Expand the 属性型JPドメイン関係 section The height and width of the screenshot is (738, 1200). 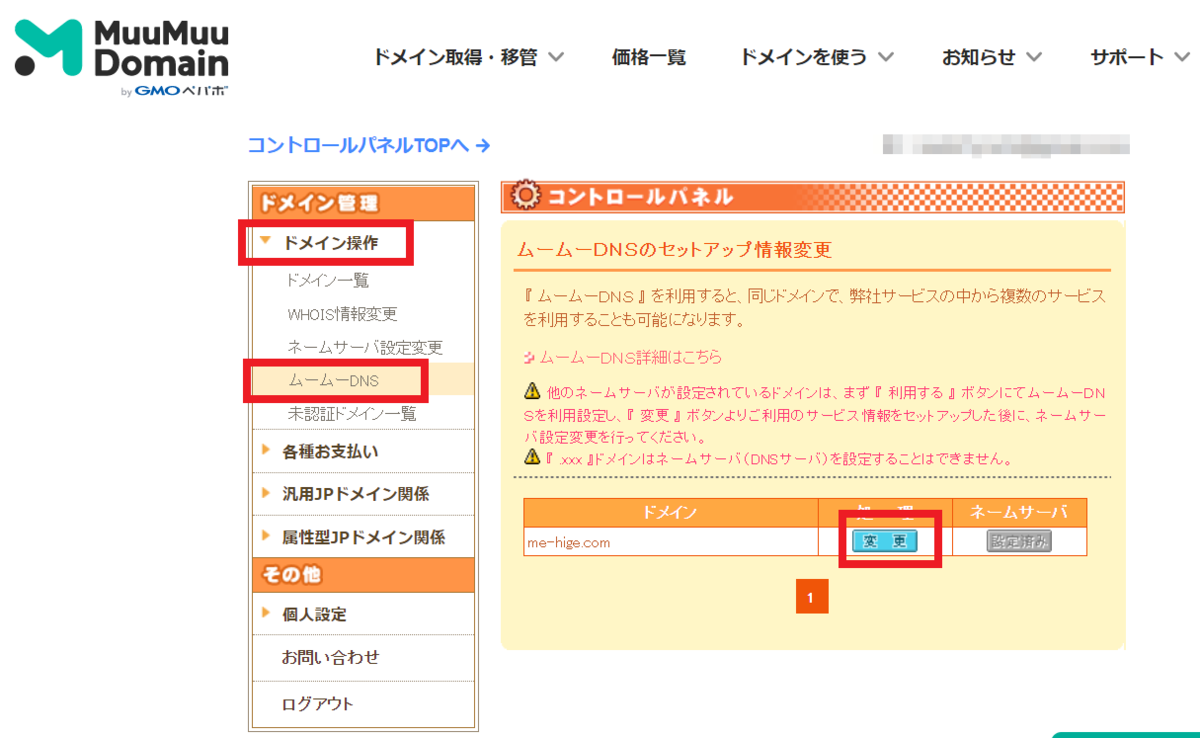coord(352,537)
